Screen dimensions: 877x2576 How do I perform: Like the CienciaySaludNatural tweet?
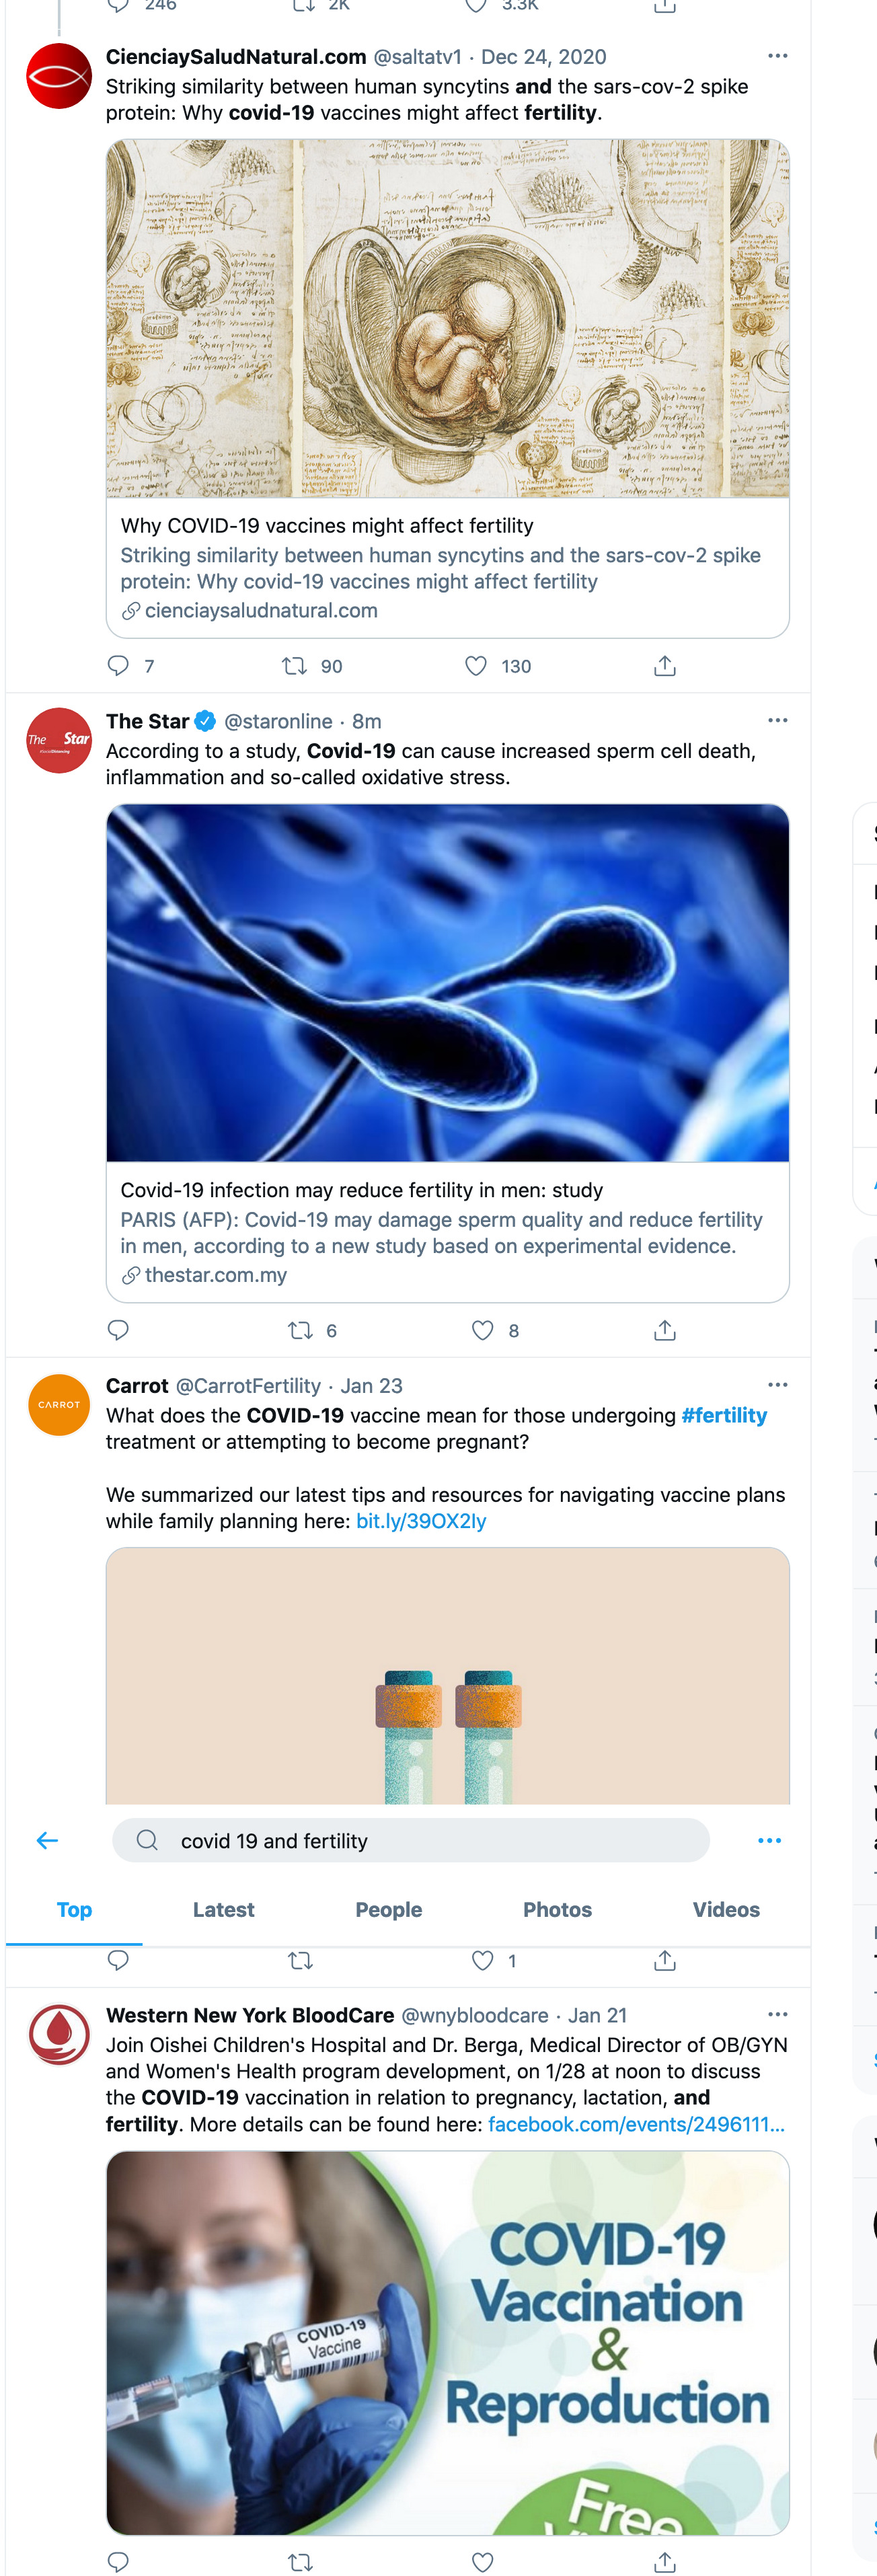[476, 666]
